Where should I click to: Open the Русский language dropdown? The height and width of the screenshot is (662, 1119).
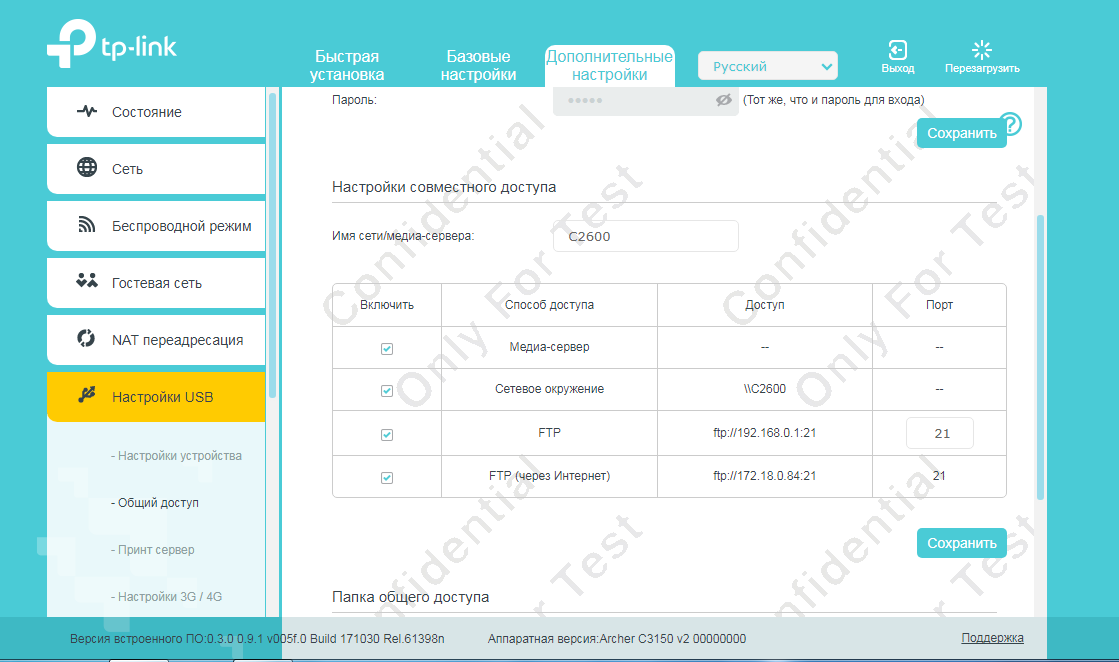pos(767,67)
